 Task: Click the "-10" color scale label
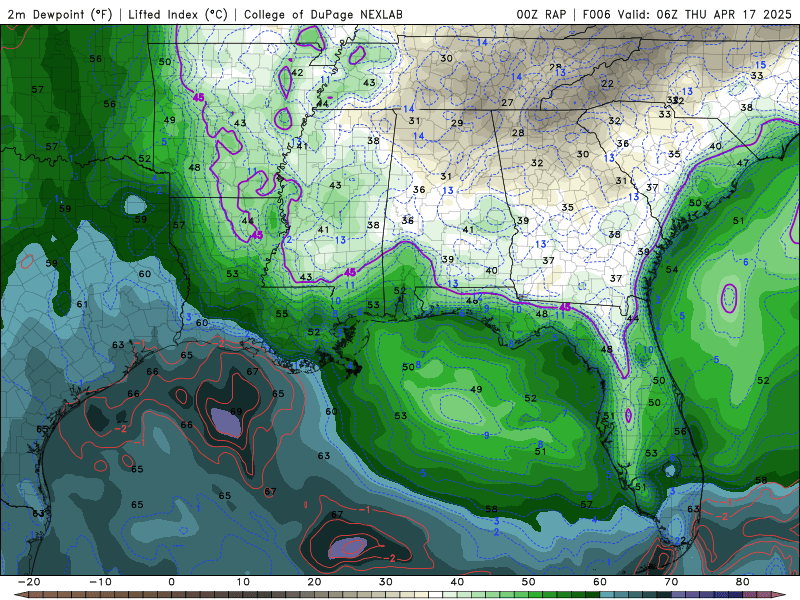point(100,582)
